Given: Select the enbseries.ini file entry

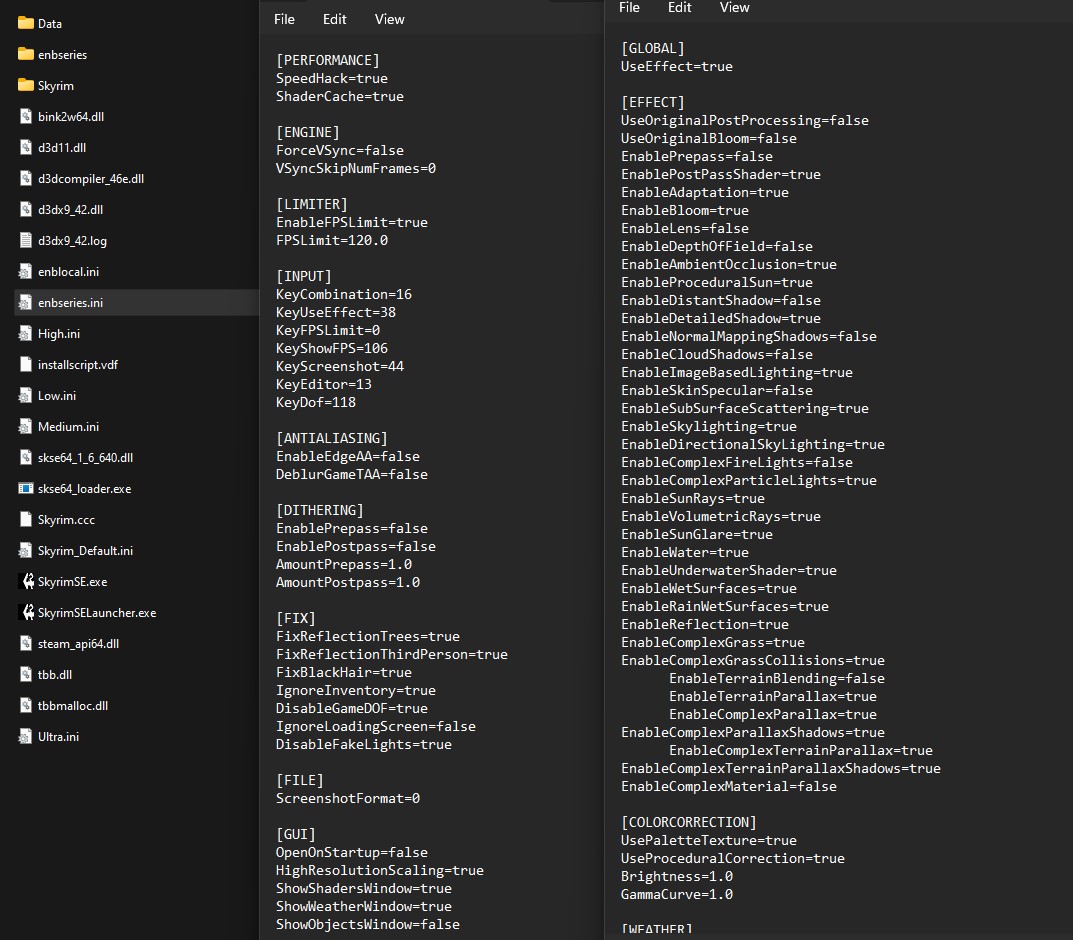Looking at the screenshot, I should [70, 302].
